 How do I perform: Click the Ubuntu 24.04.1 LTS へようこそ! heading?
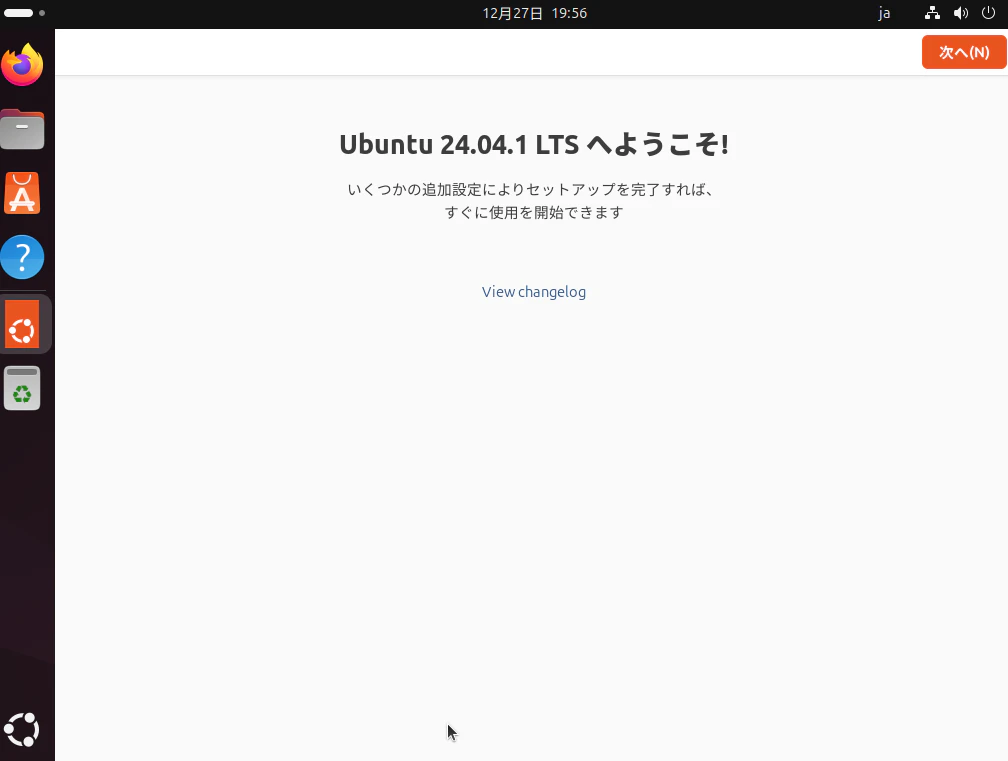(x=534, y=144)
